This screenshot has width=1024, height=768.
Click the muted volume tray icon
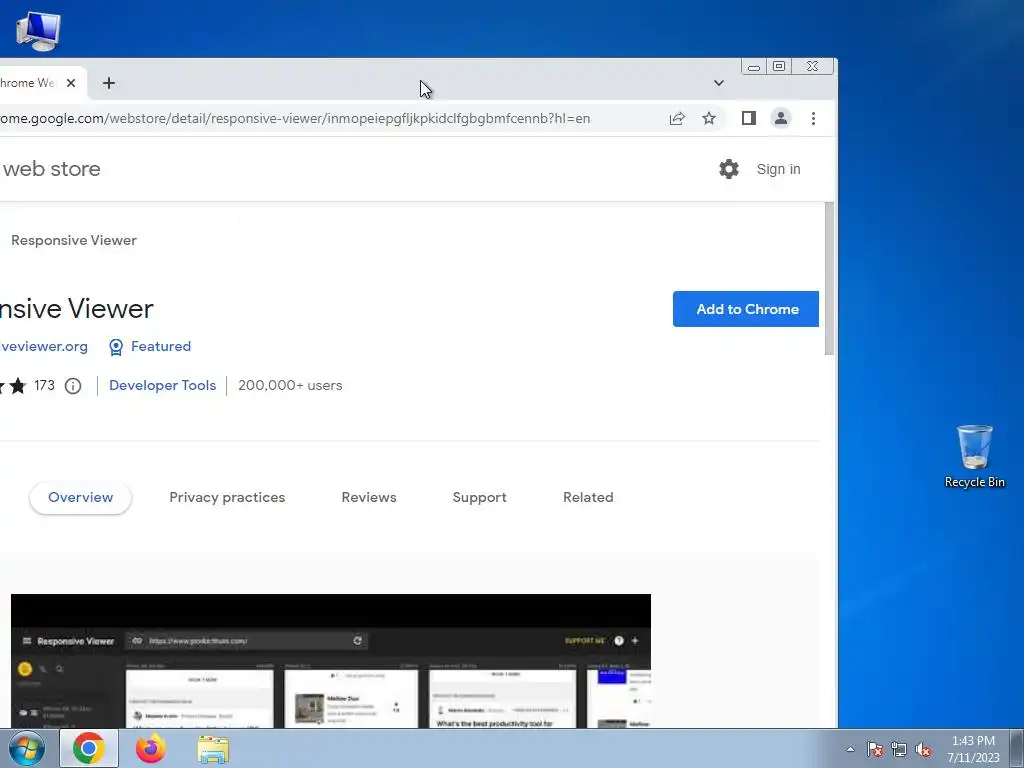[x=923, y=749]
